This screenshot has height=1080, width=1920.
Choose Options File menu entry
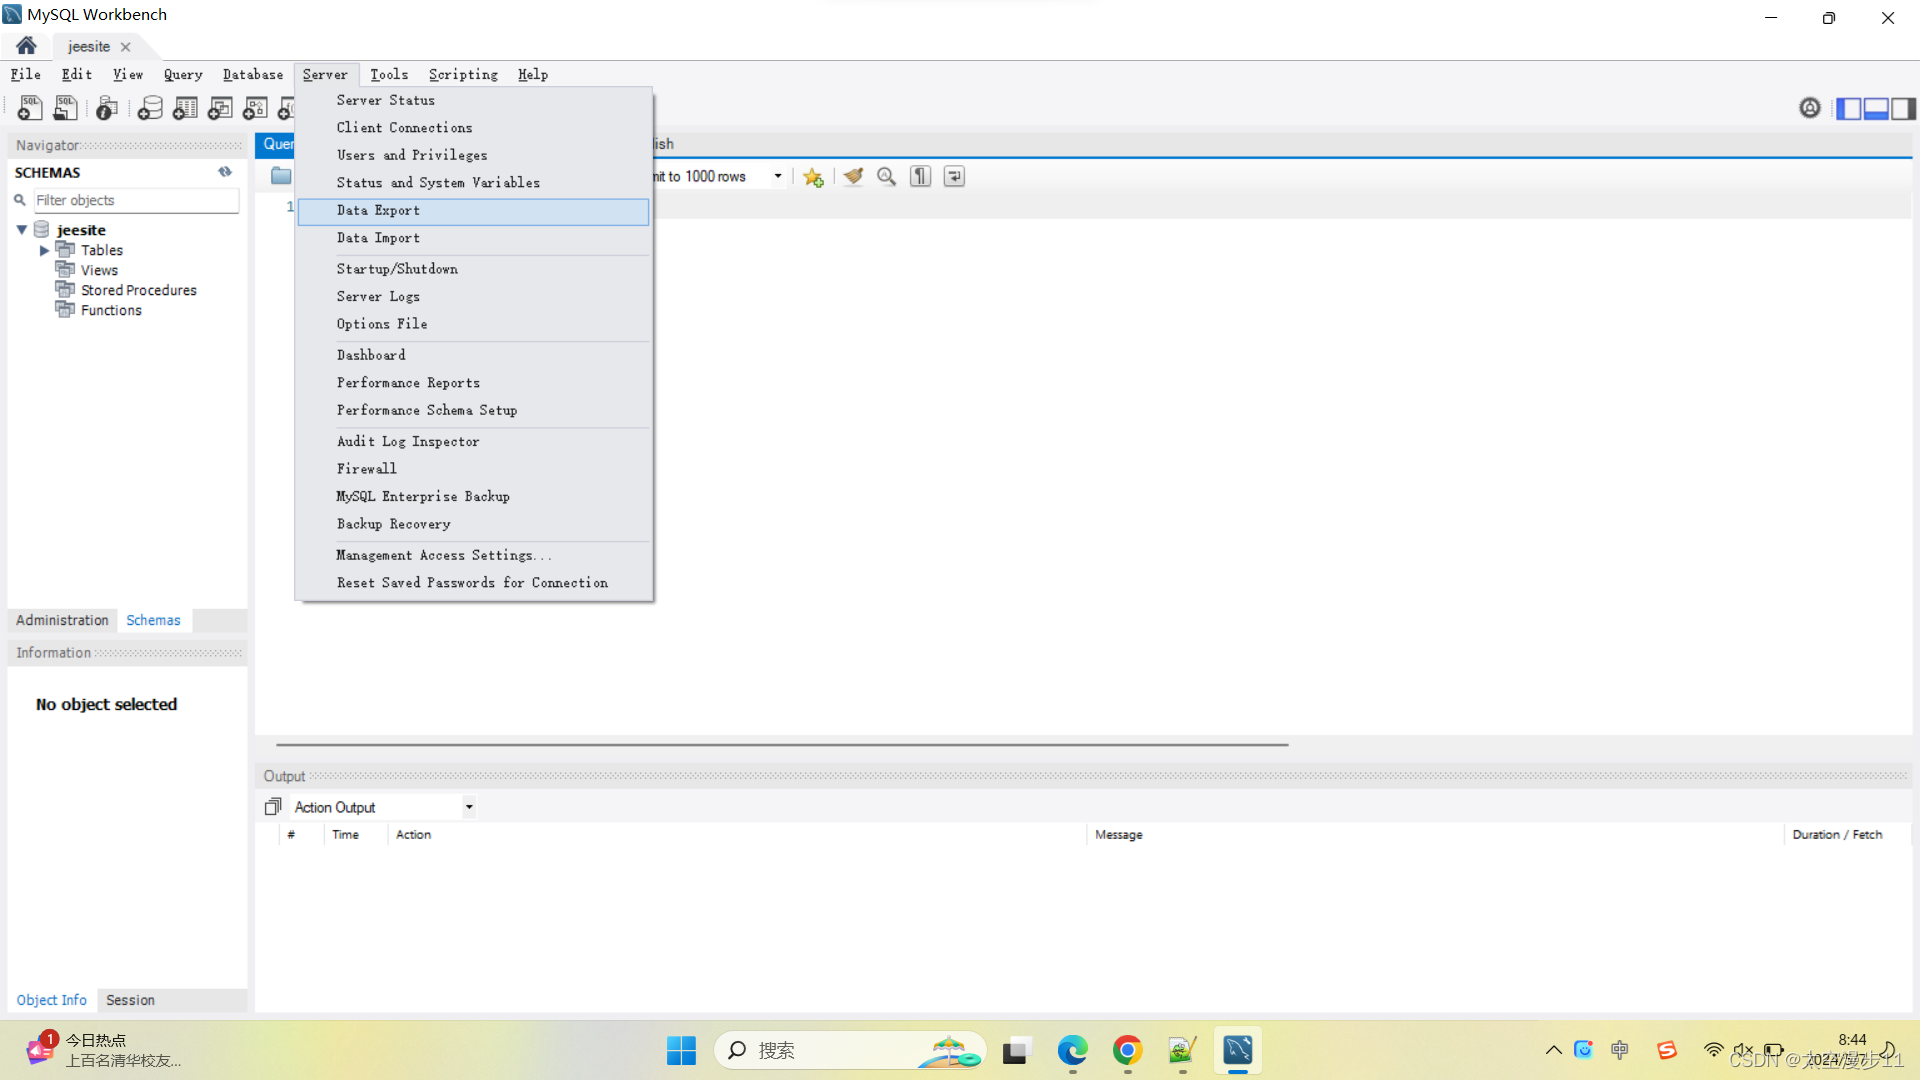pos(474,324)
